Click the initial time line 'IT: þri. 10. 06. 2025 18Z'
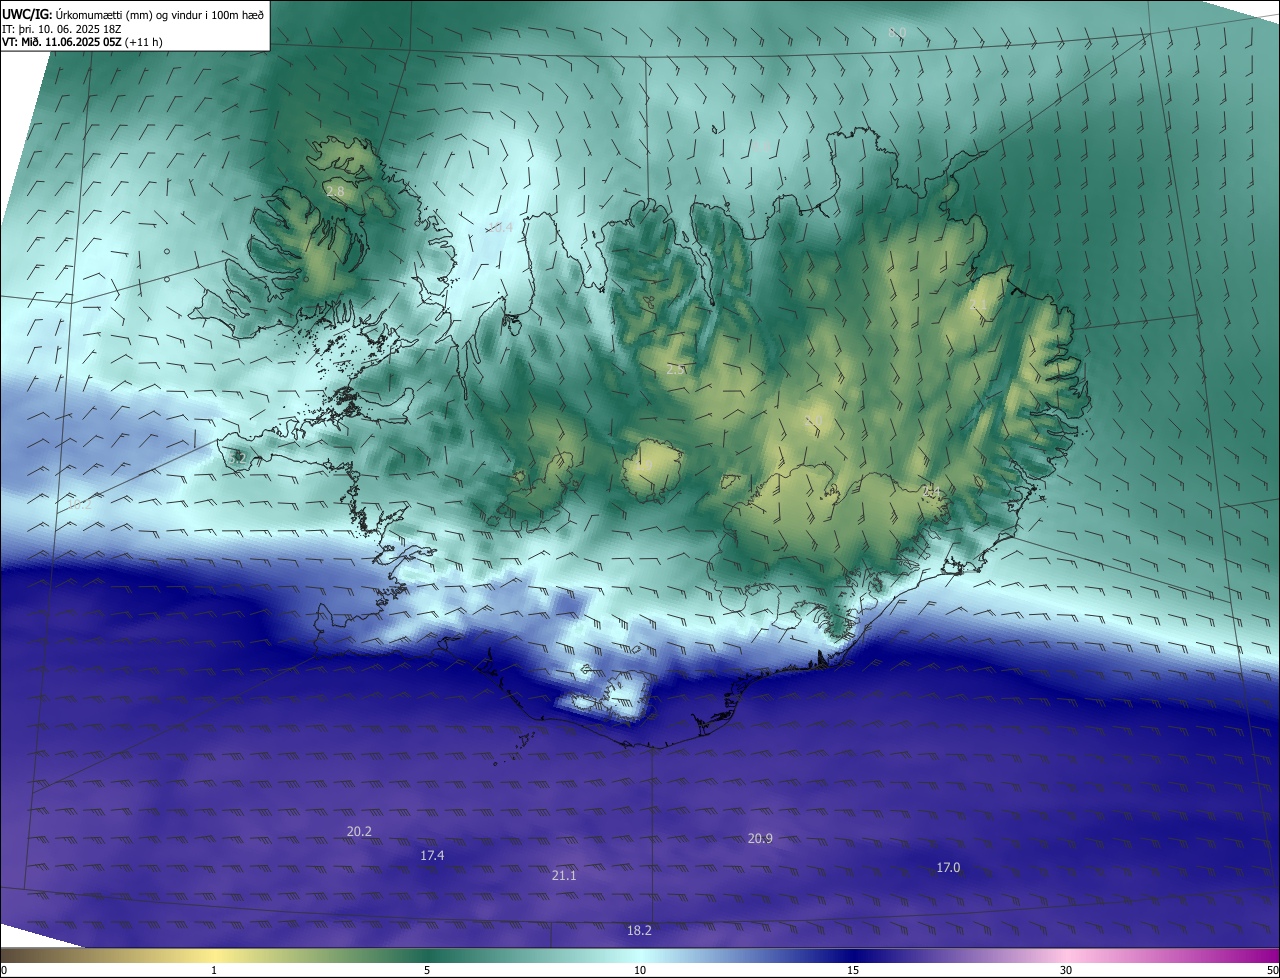This screenshot has height=978, width=1280. tap(61, 28)
